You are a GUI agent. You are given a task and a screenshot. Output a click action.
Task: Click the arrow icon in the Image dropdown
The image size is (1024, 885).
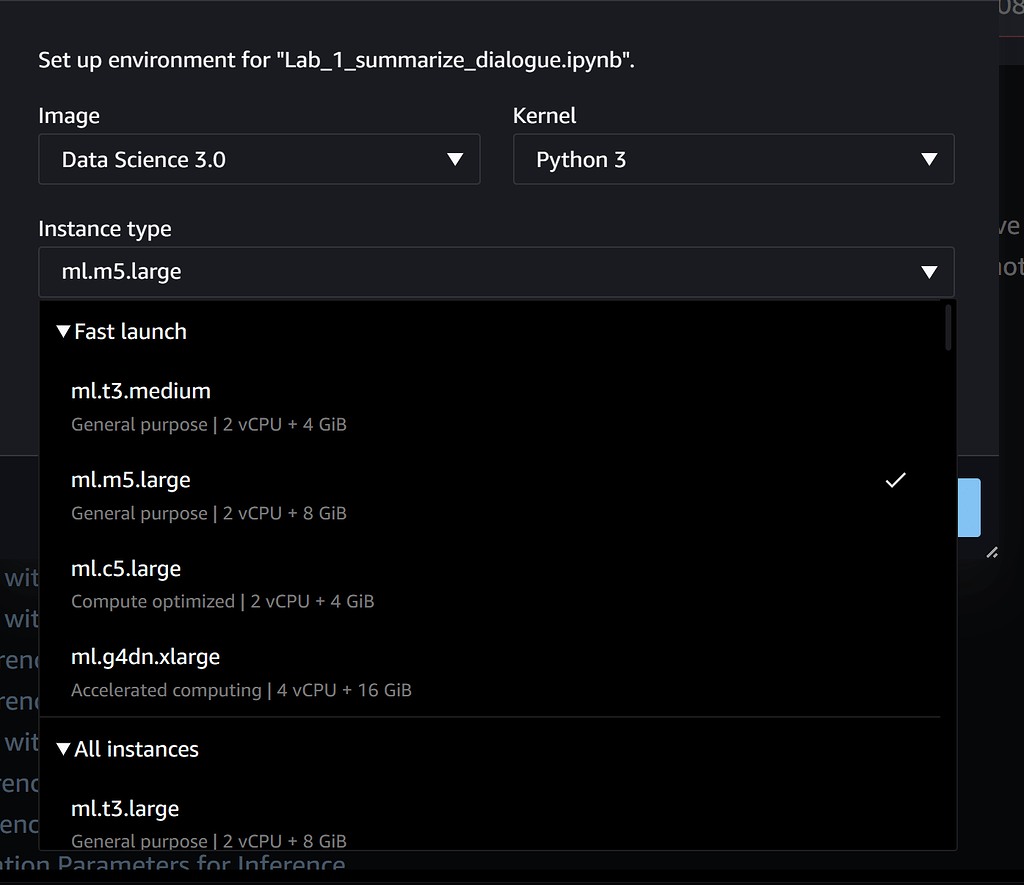point(455,160)
